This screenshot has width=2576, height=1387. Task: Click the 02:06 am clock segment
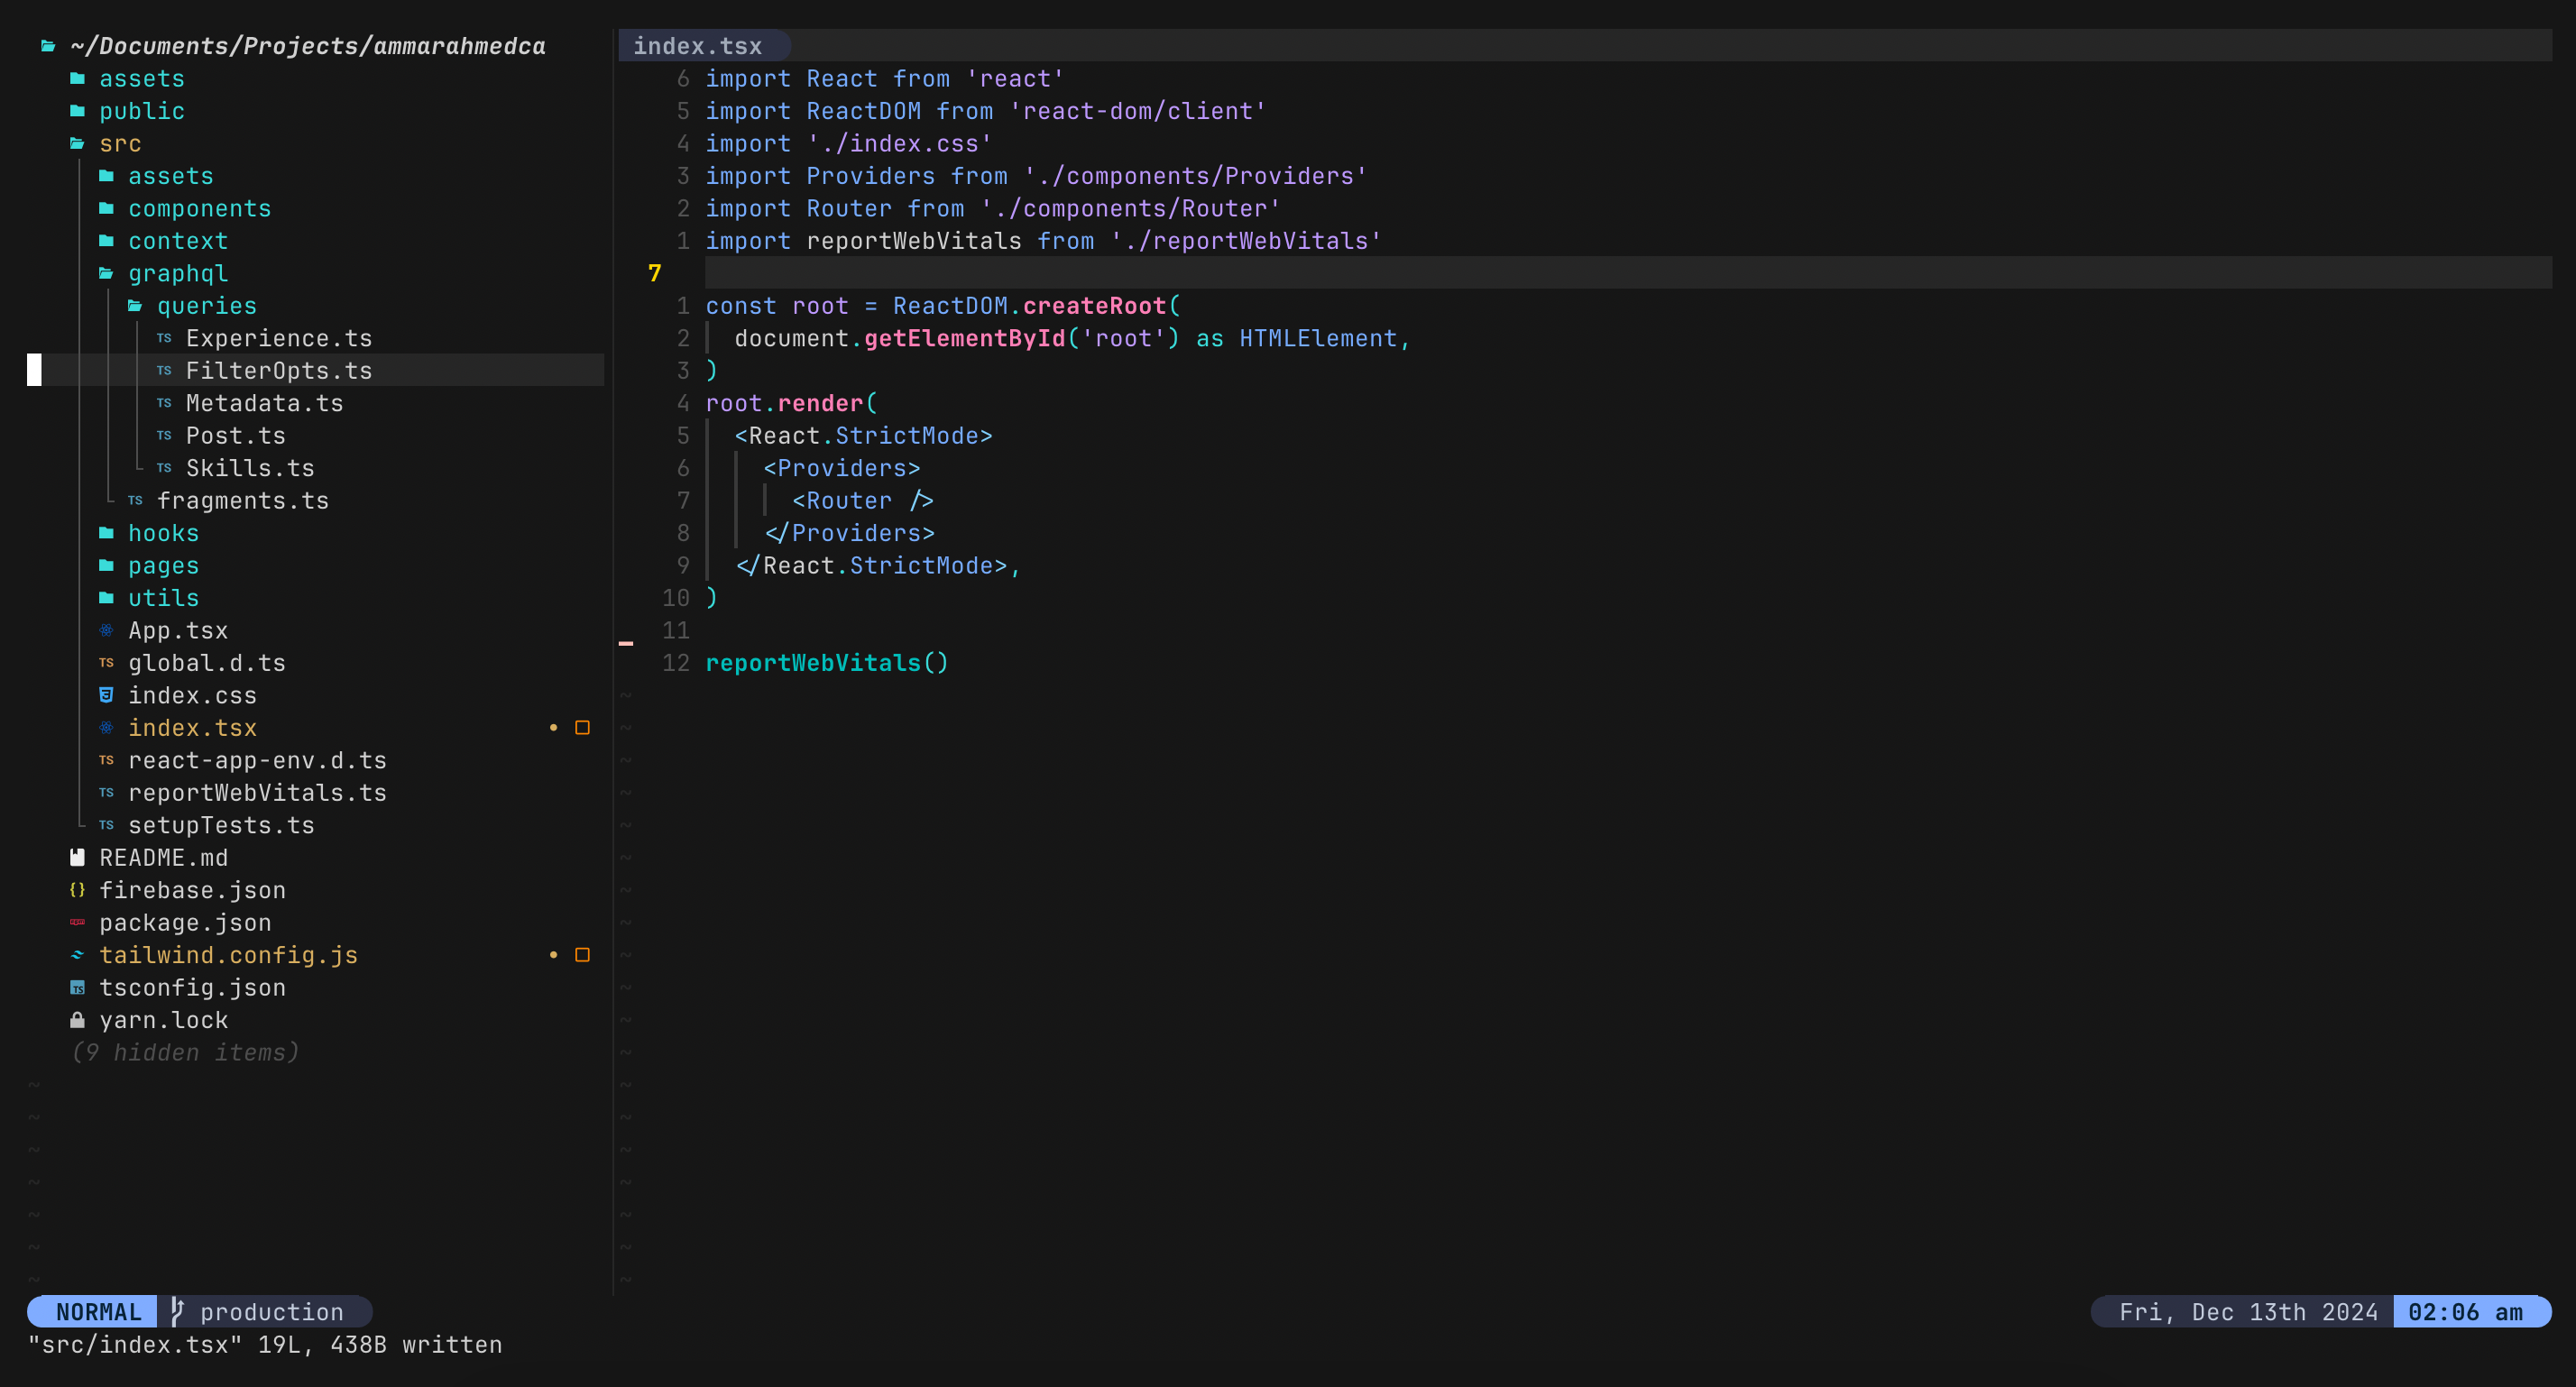click(x=2465, y=1311)
